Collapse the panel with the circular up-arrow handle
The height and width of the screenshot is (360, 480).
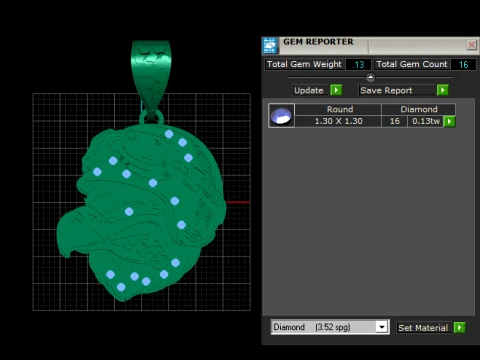(370, 77)
